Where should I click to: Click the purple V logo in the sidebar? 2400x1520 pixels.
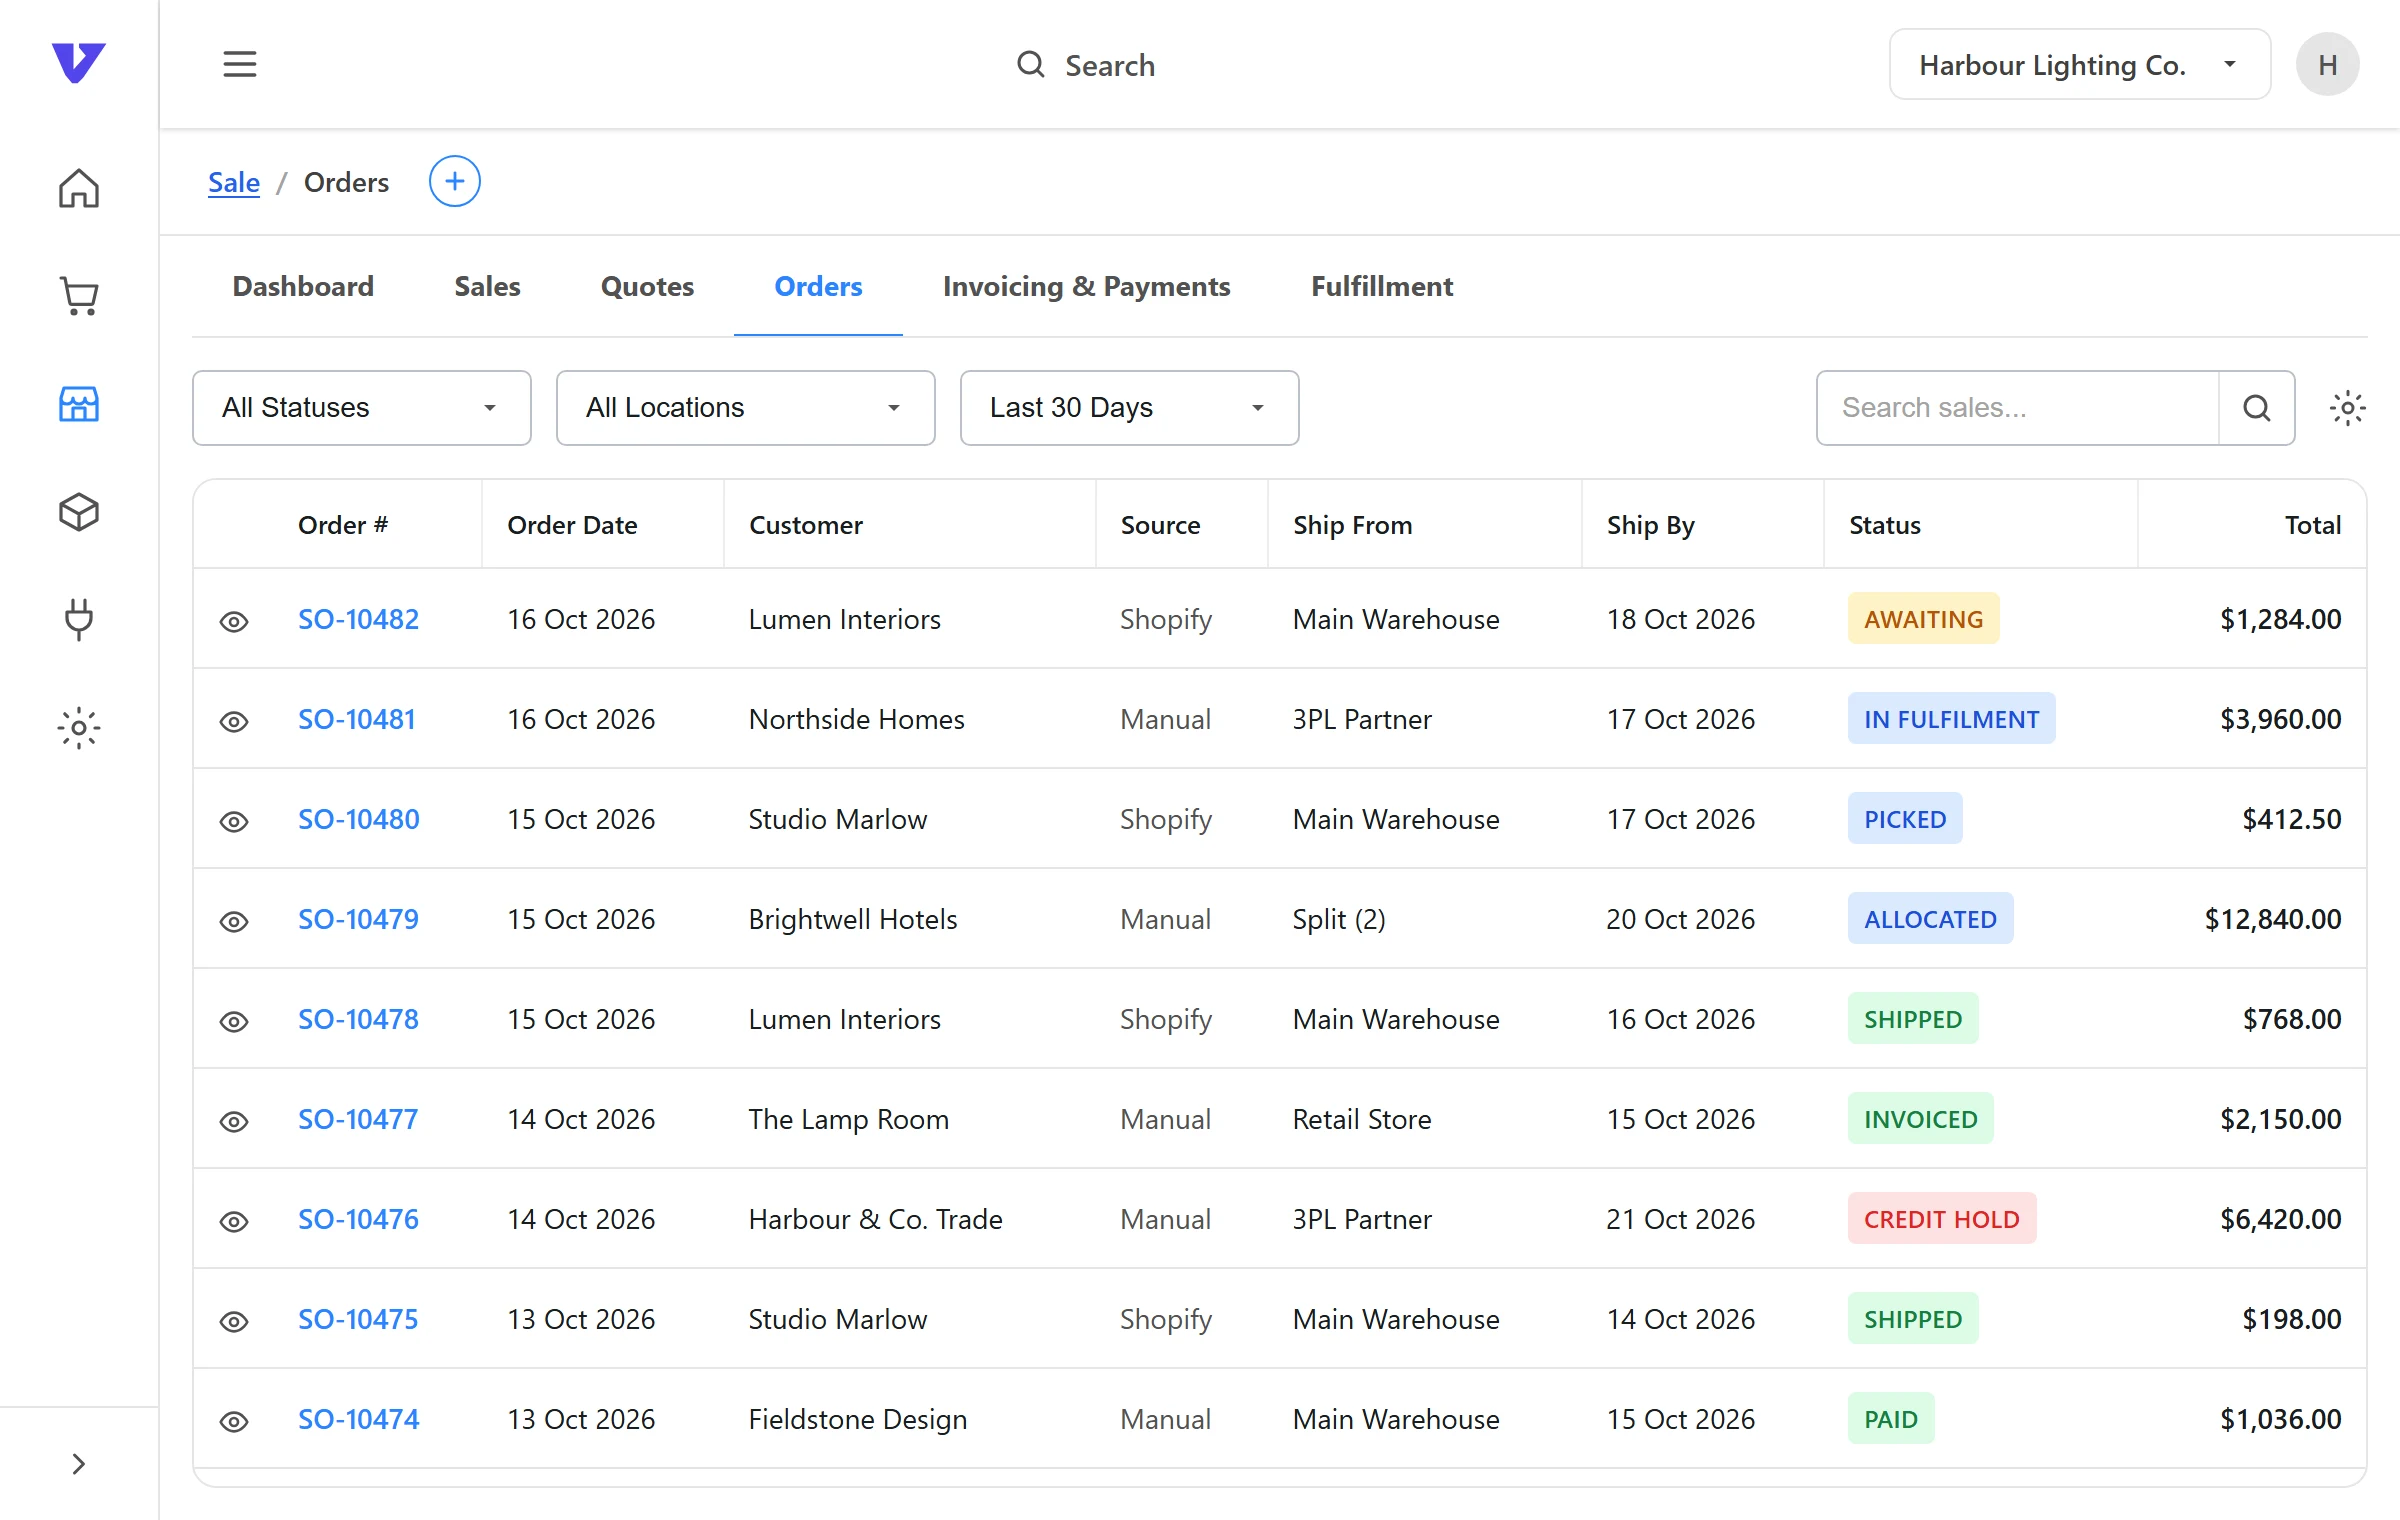(x=78, y=63)
